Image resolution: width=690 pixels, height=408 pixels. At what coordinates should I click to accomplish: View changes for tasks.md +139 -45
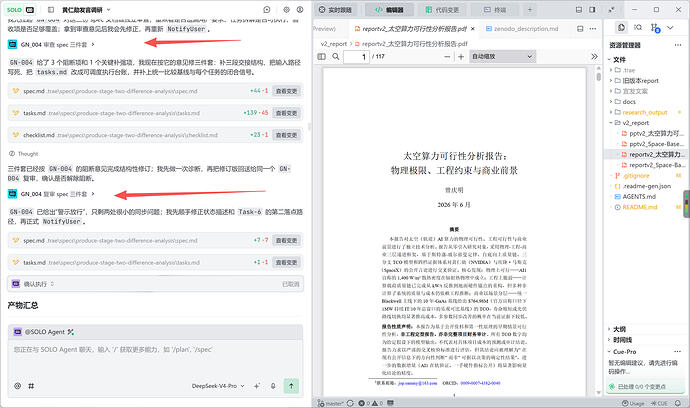pyautogui.click(x=286, y=113)
